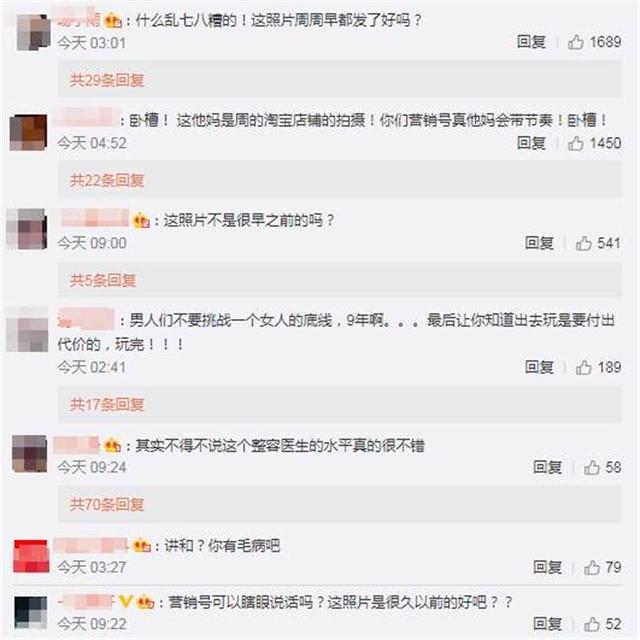Like the comment with 1689 likes
The height and width of the screenshot is (640, 640).
[576, 42]
